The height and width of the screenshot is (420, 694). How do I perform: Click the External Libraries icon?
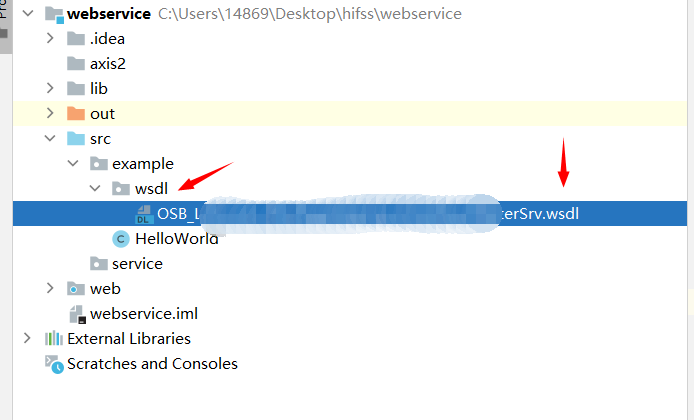click(x=53, y=339)
